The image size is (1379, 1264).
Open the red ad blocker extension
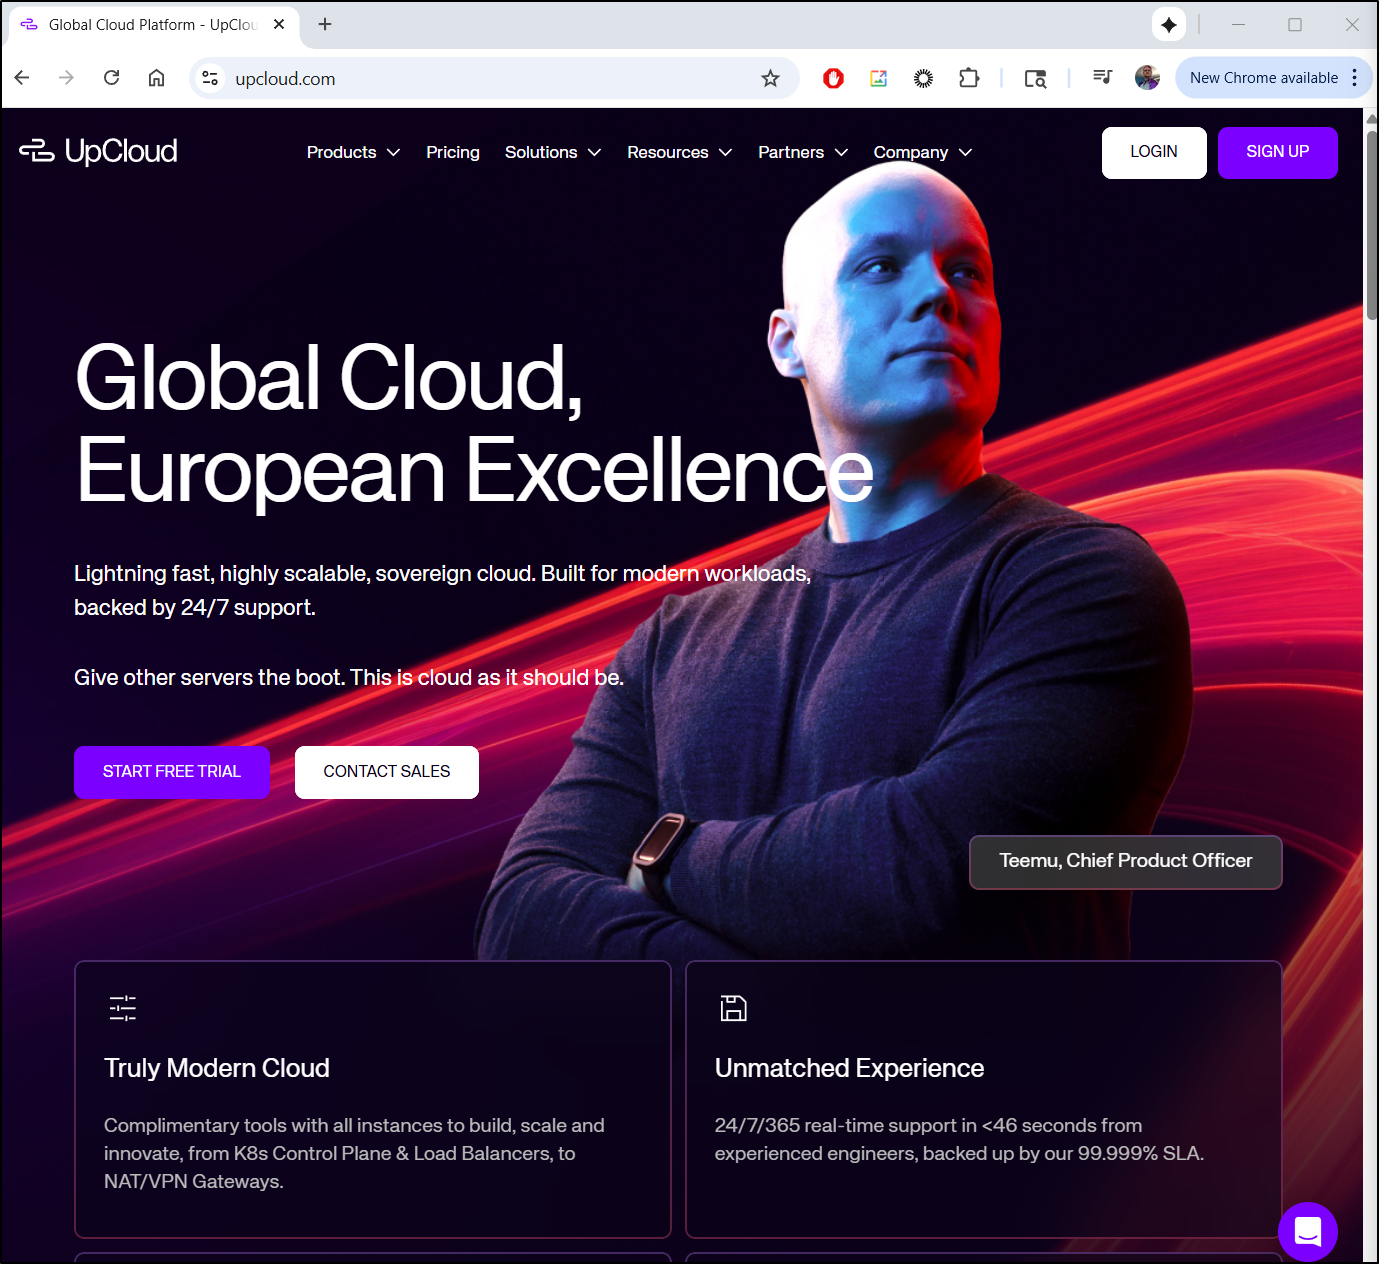click(x=833, y=78)
